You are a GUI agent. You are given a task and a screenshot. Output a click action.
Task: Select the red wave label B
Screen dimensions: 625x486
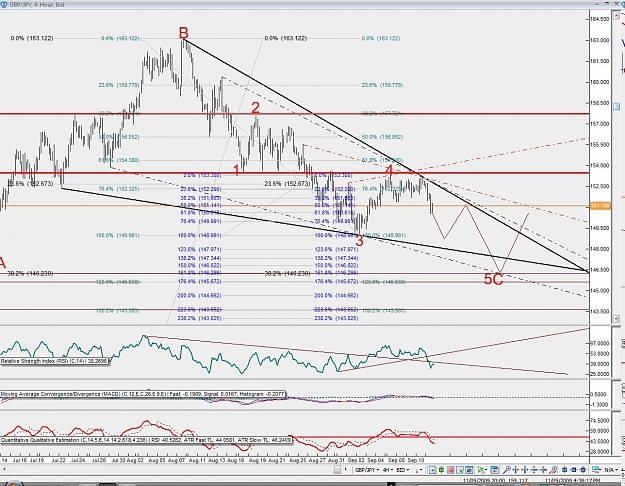183,33
